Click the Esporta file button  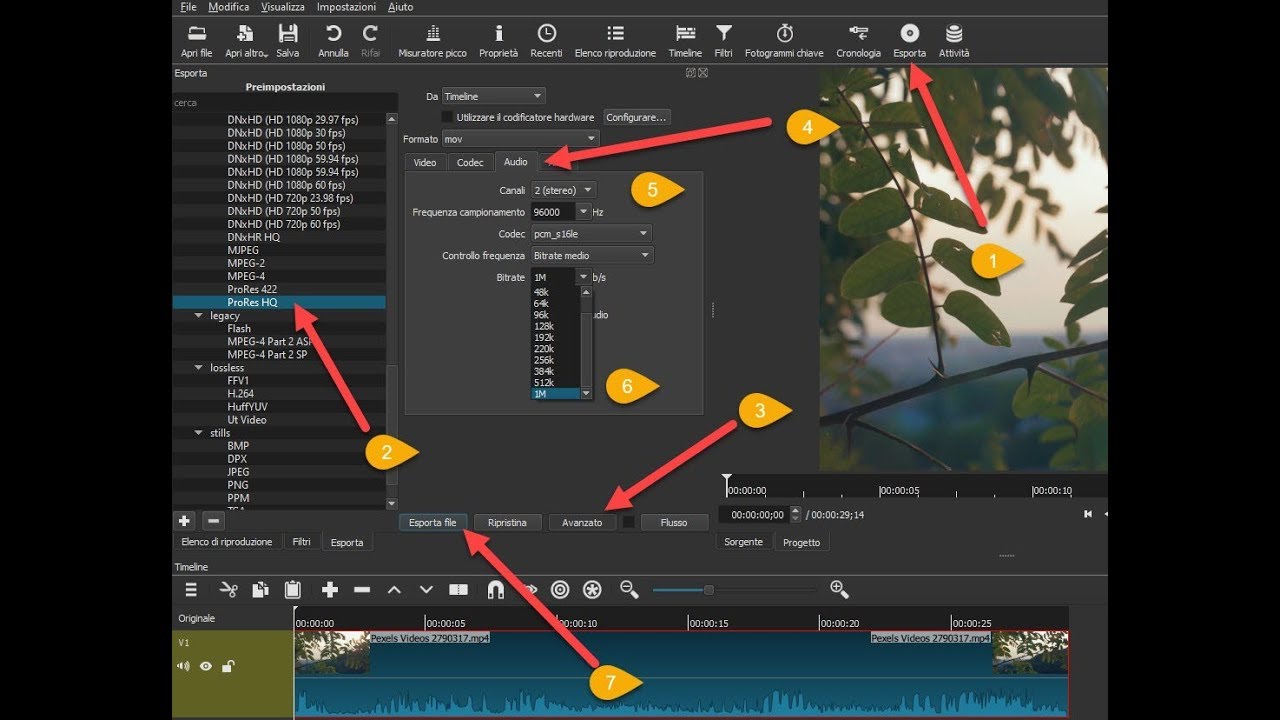point(433,522)
